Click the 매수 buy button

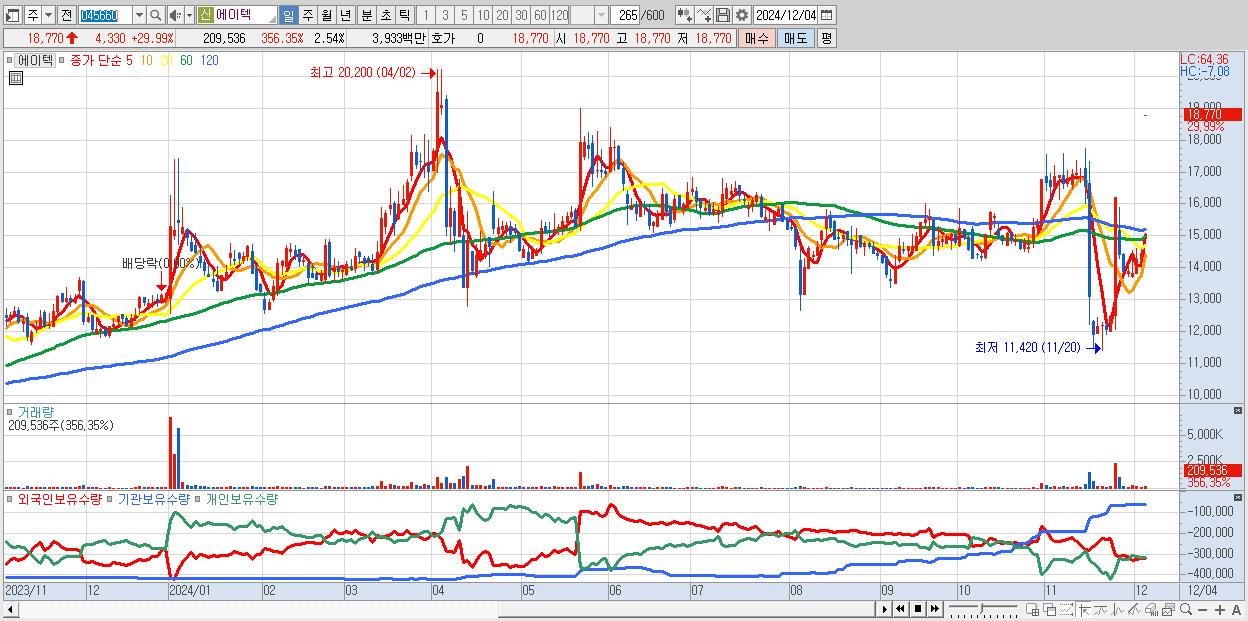(756, 38)
